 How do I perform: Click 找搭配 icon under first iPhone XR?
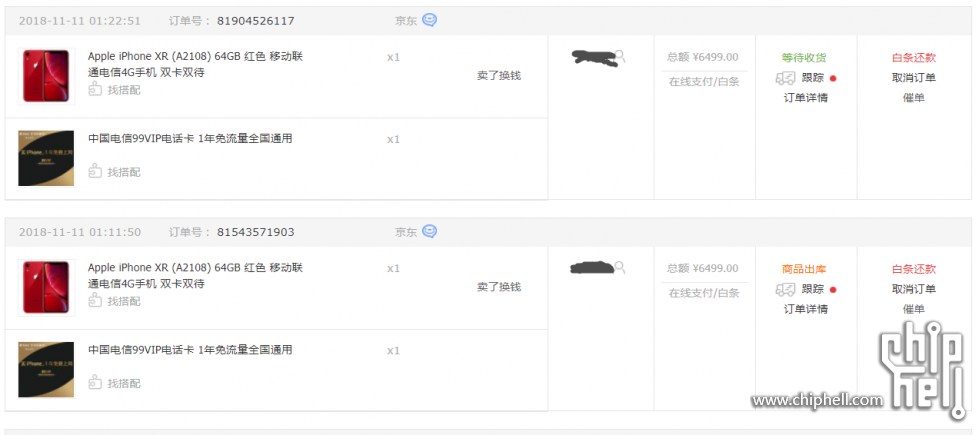coord(95,90)
